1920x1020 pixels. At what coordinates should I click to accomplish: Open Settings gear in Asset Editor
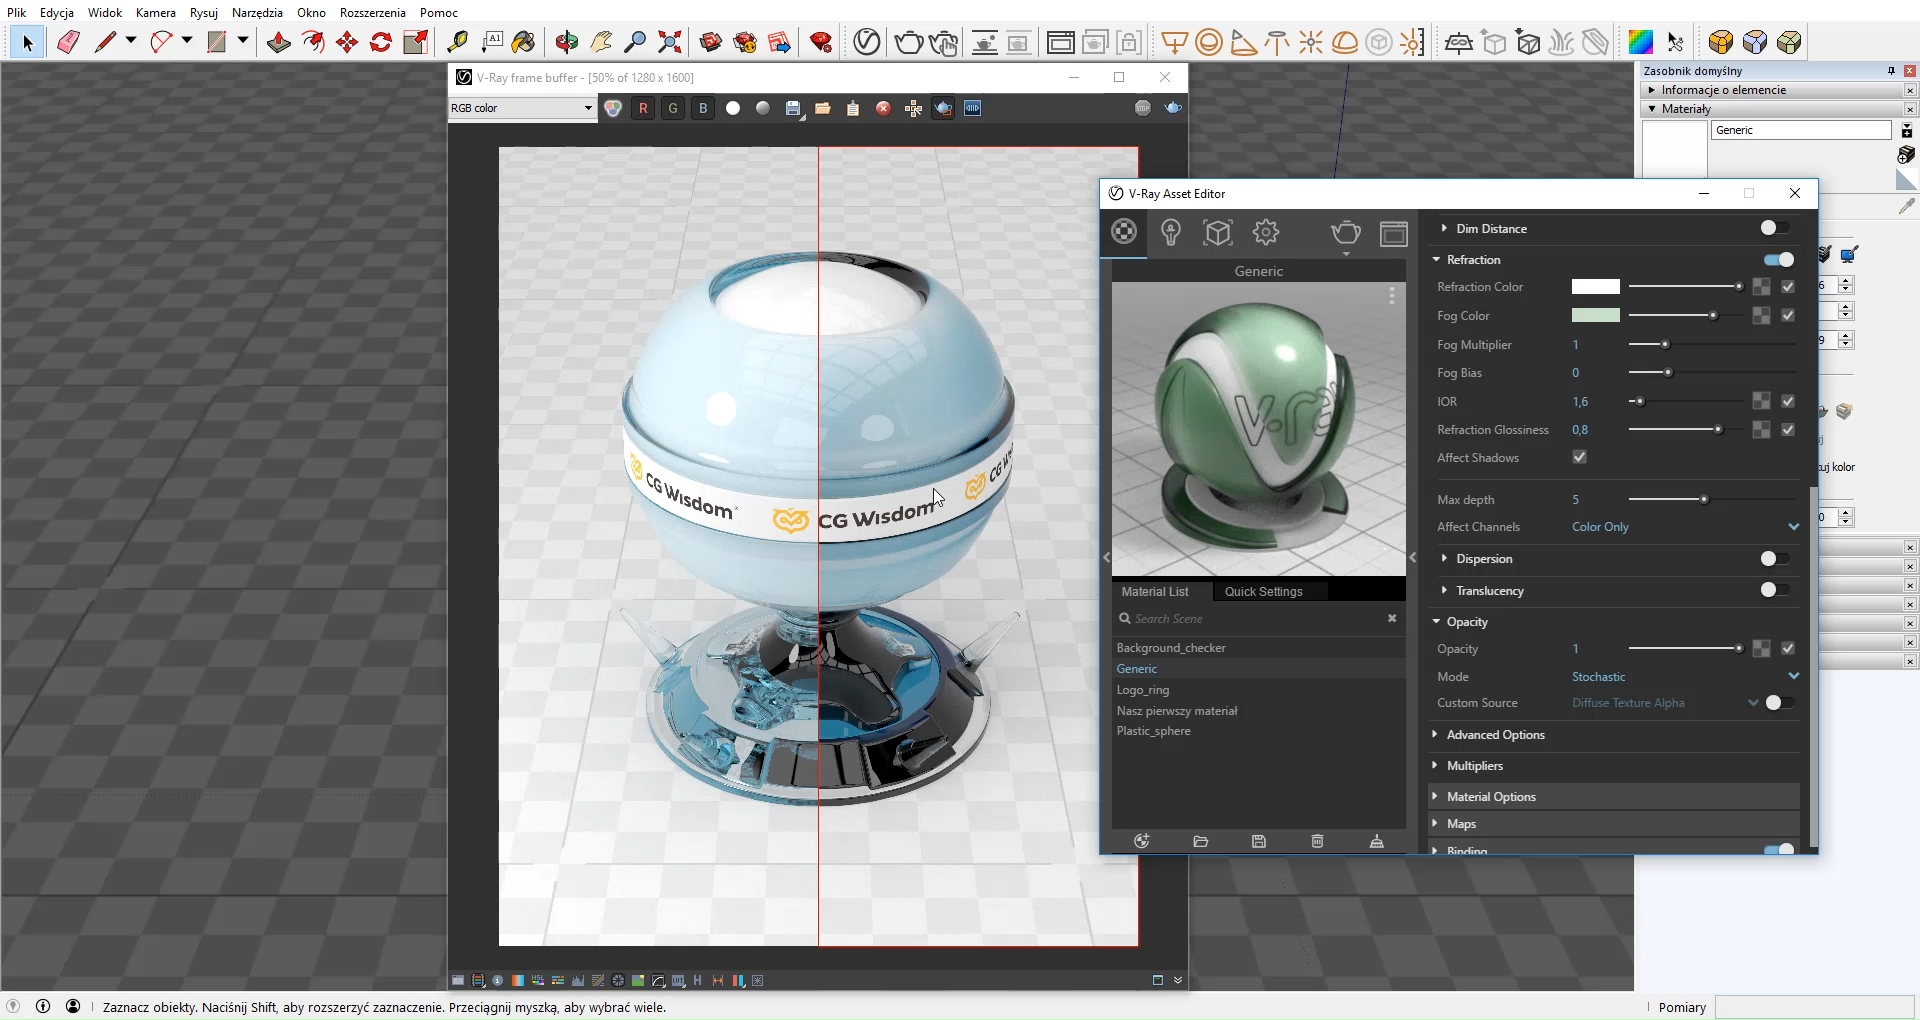coord(1266,232)
